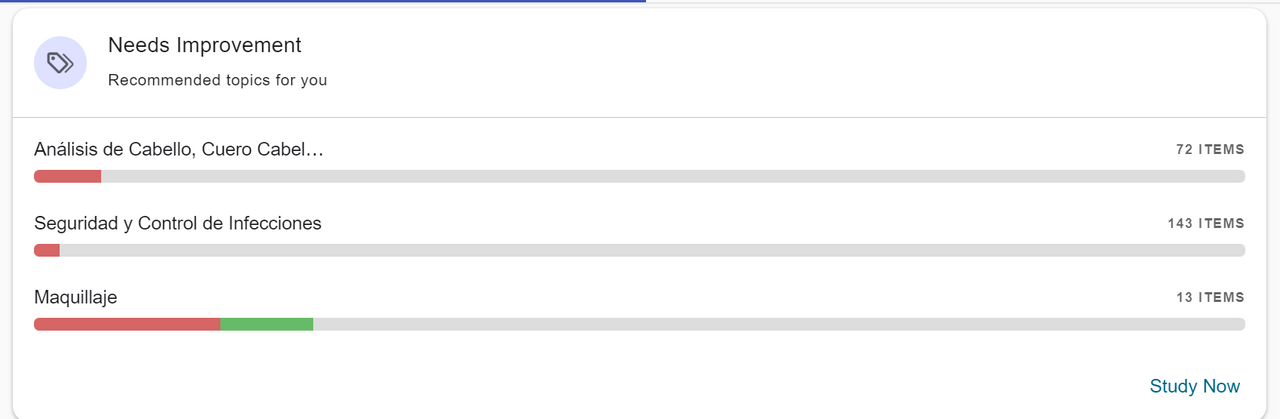Click the 143 ITEMS count label

[x=1205, y=224]
